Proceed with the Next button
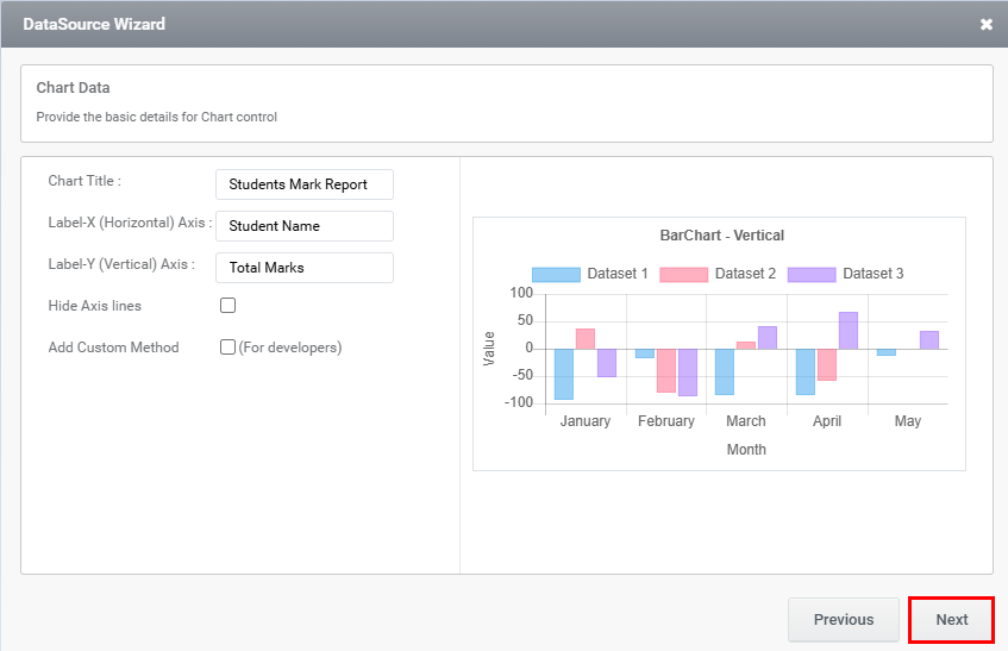The height and width of the screenshot is (651, 1008). [951, 619]
